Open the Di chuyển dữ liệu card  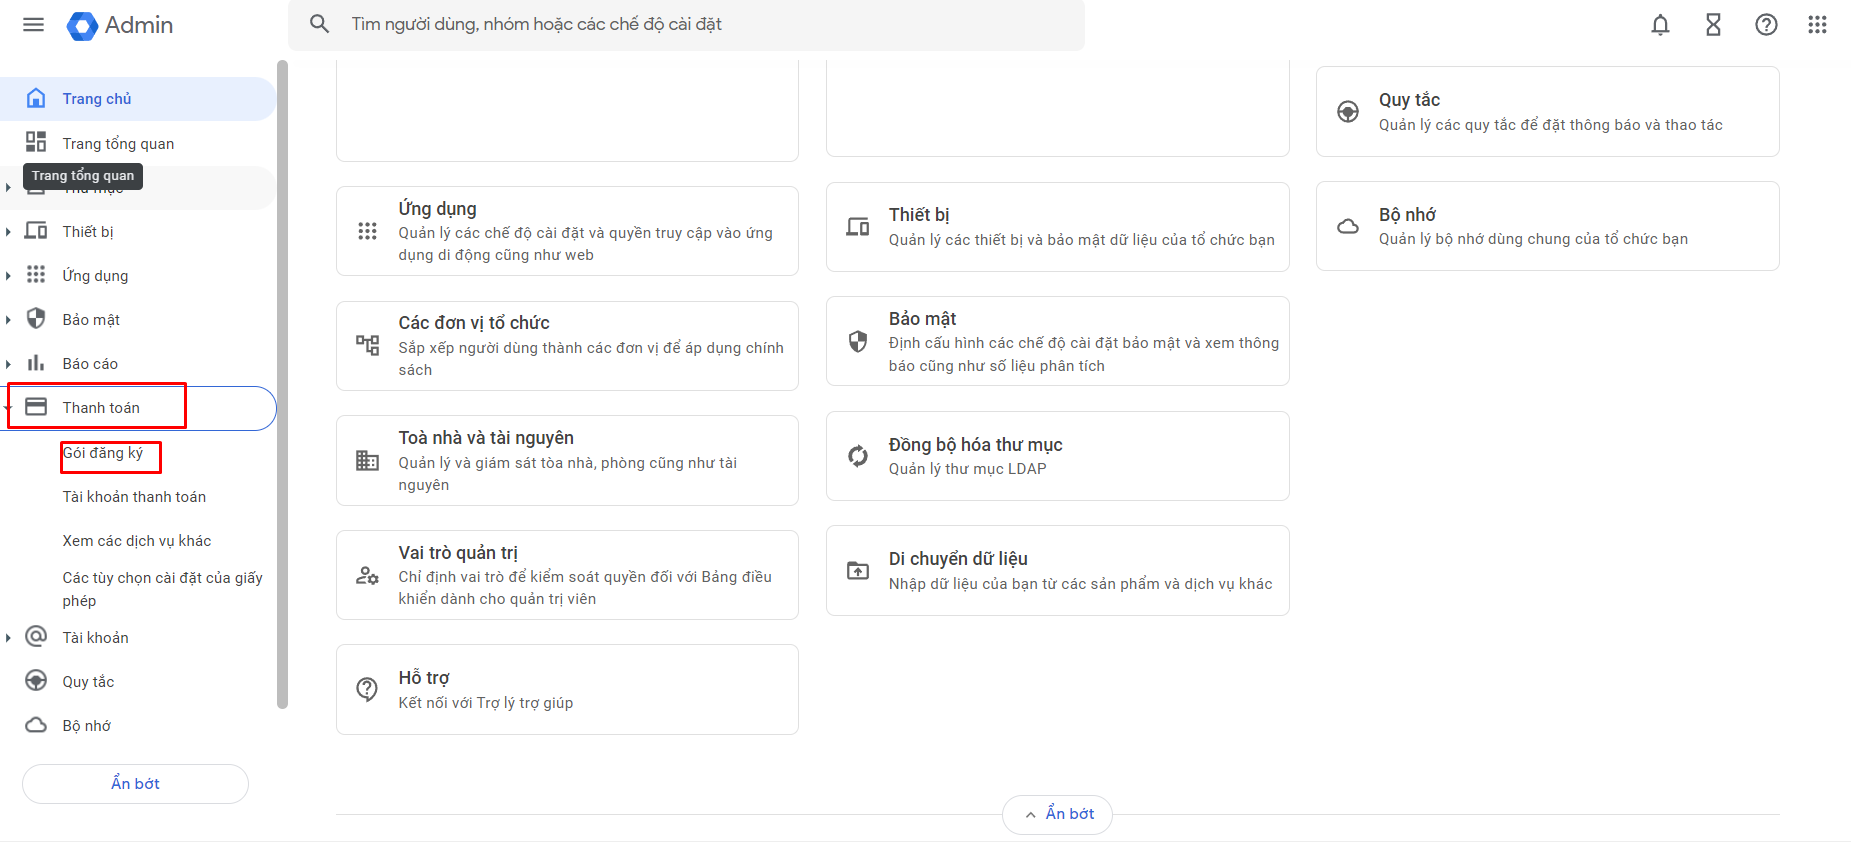click(1057, 570)
